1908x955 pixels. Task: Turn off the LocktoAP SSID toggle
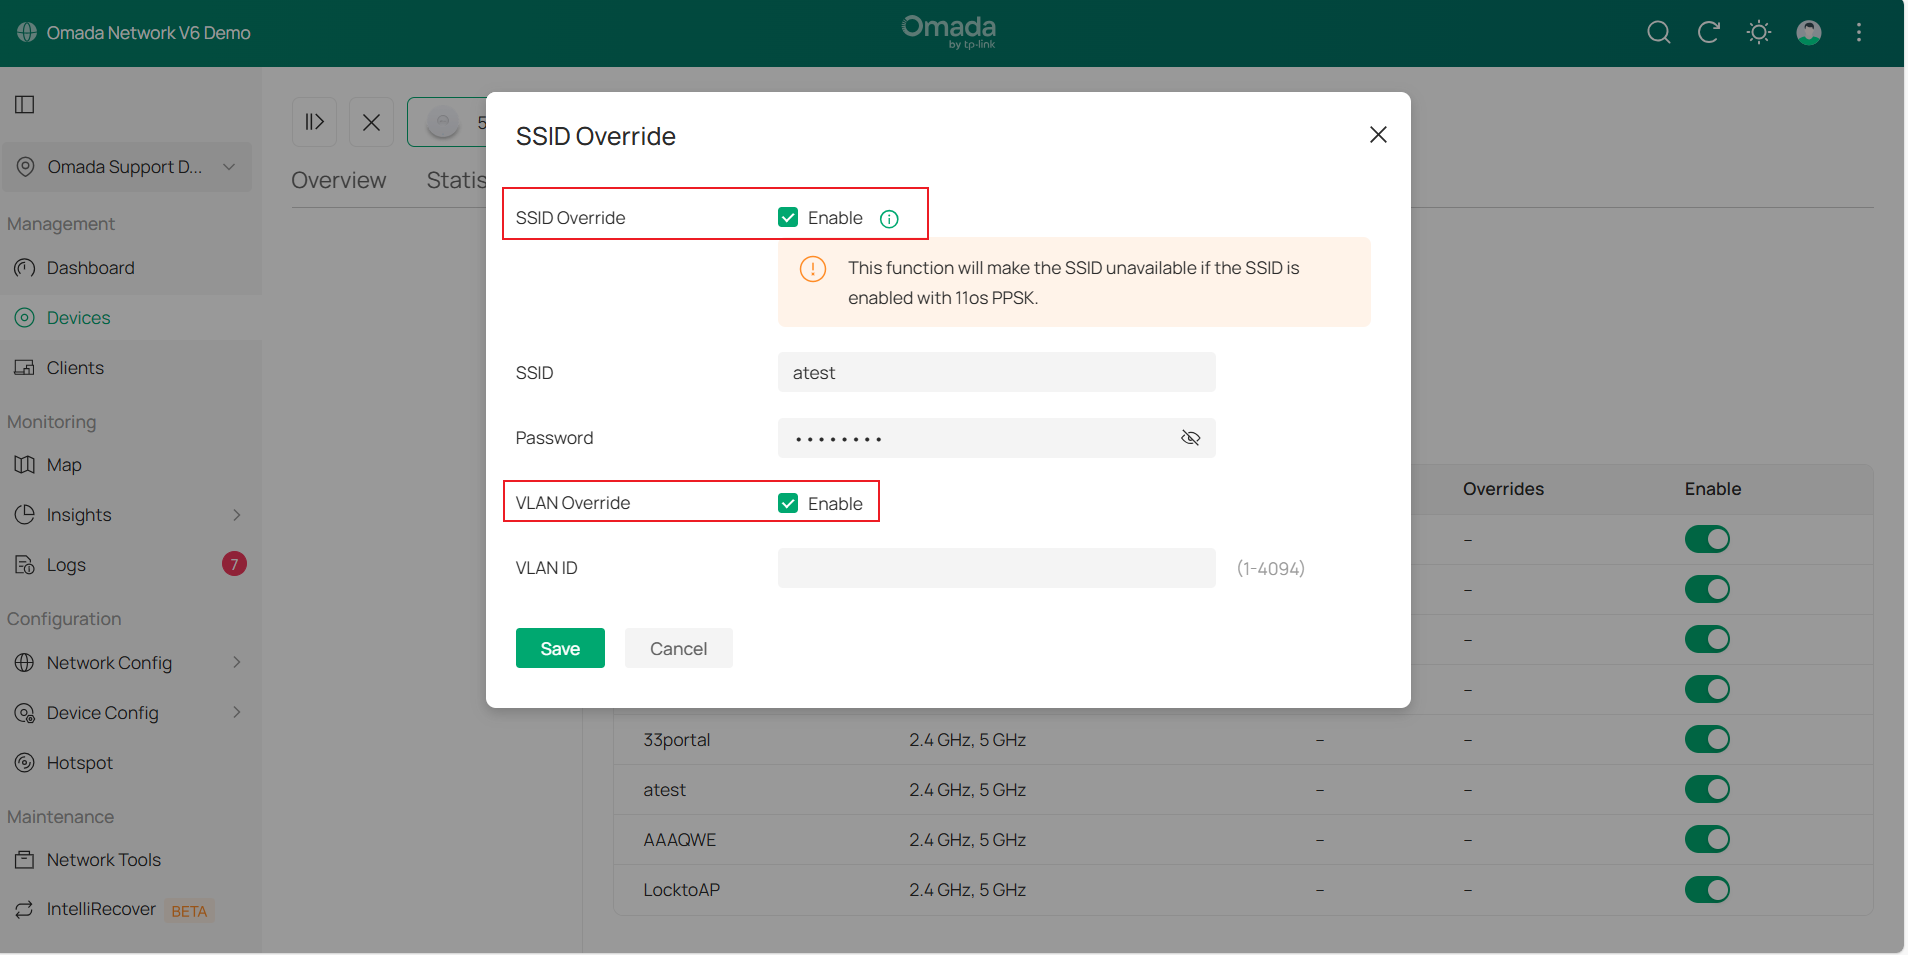coord(1707,889)
